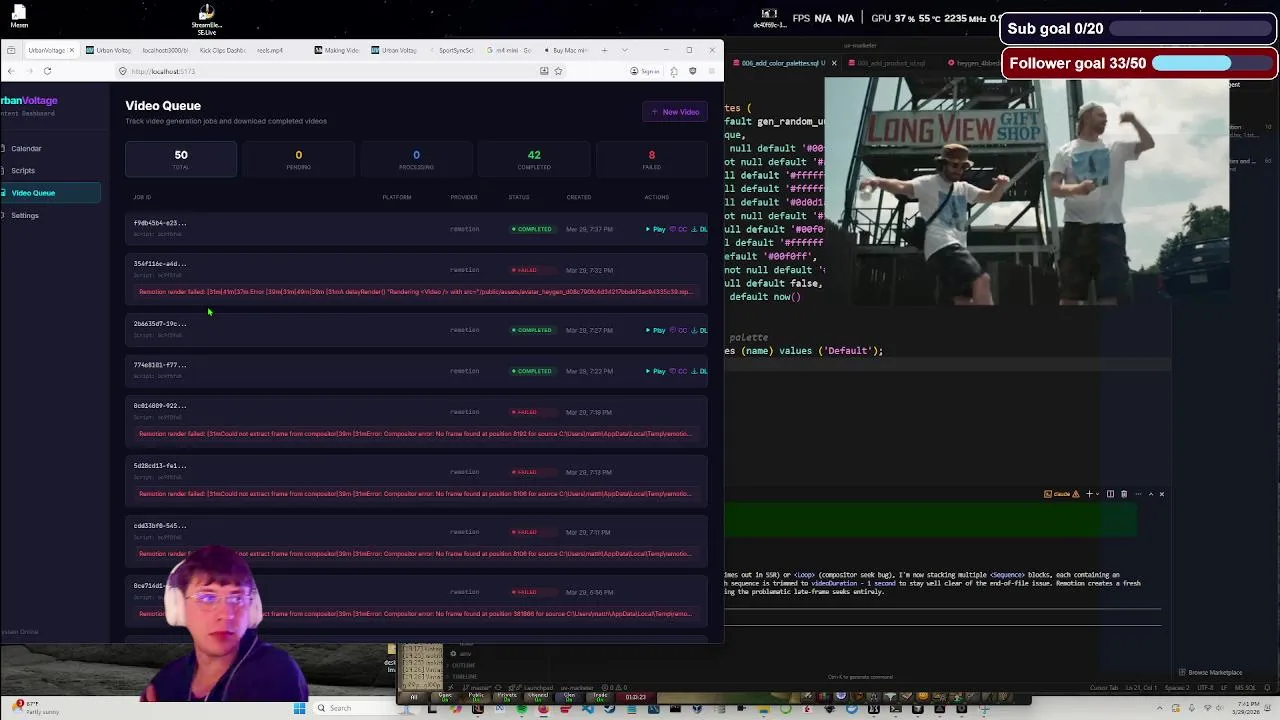Play the video for job f9db45b4
This screenshot has height=720, width=1280.
[656, 229]
